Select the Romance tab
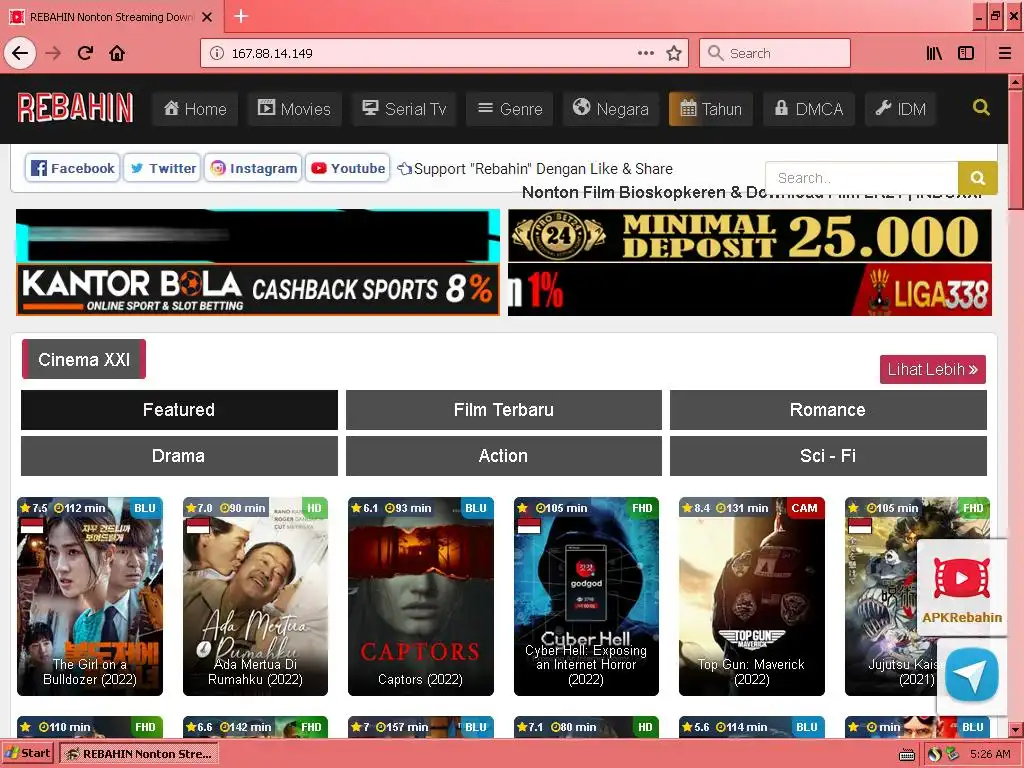 (828, 409)
